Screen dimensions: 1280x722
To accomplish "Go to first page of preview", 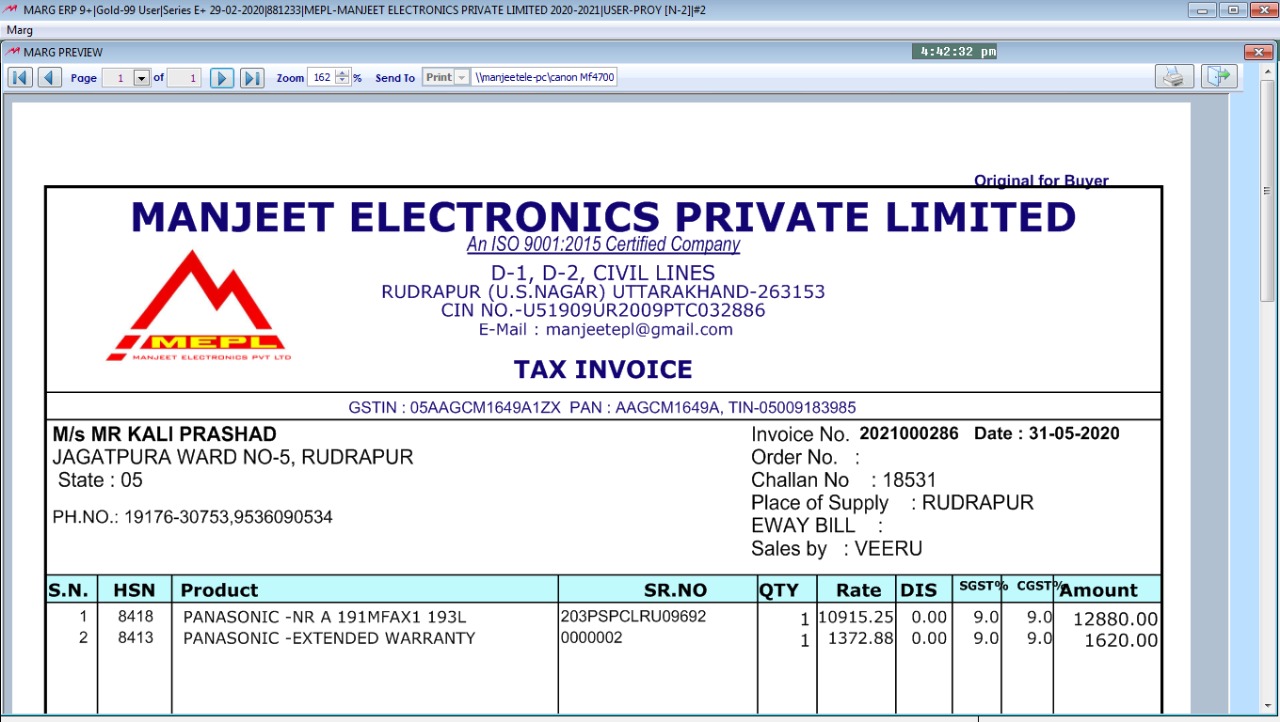I will [20, 78].
